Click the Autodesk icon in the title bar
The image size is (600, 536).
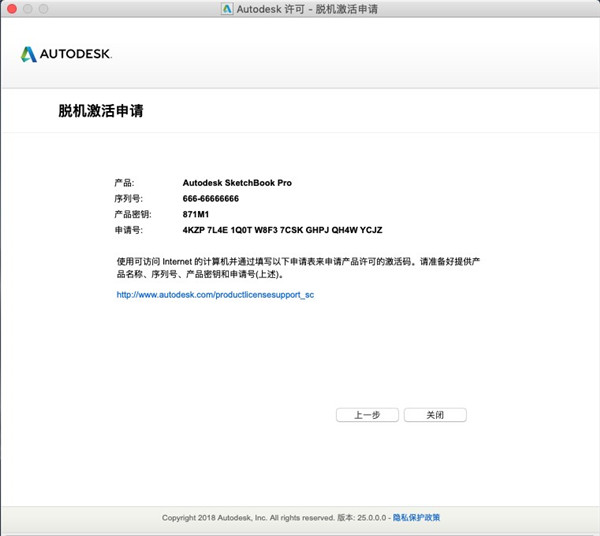pos(227,9)
